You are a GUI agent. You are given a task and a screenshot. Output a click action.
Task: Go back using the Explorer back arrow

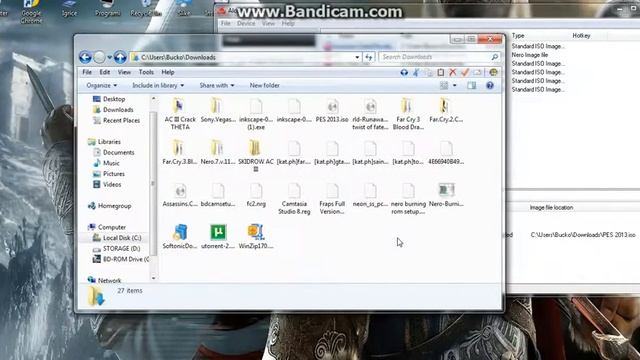tap(85, 57)
